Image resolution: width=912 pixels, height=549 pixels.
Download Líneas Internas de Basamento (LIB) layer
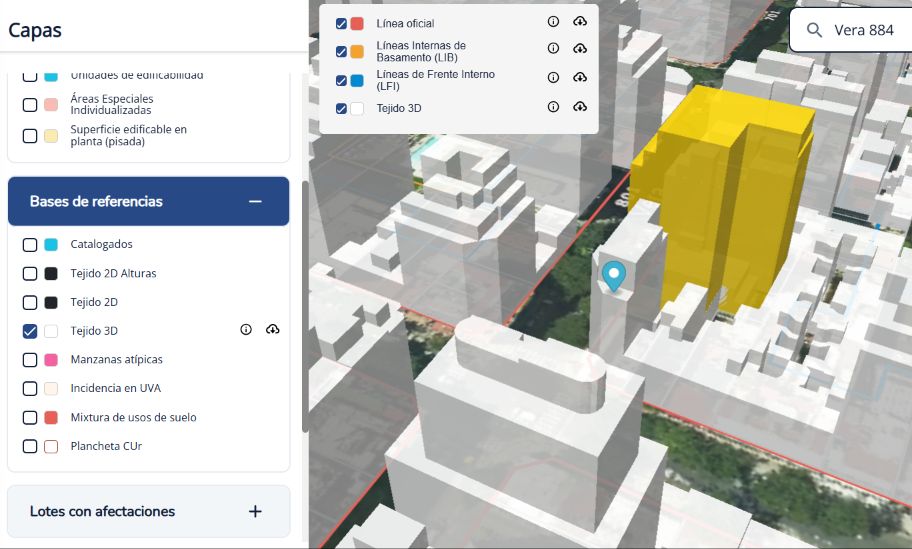(579, 48)
